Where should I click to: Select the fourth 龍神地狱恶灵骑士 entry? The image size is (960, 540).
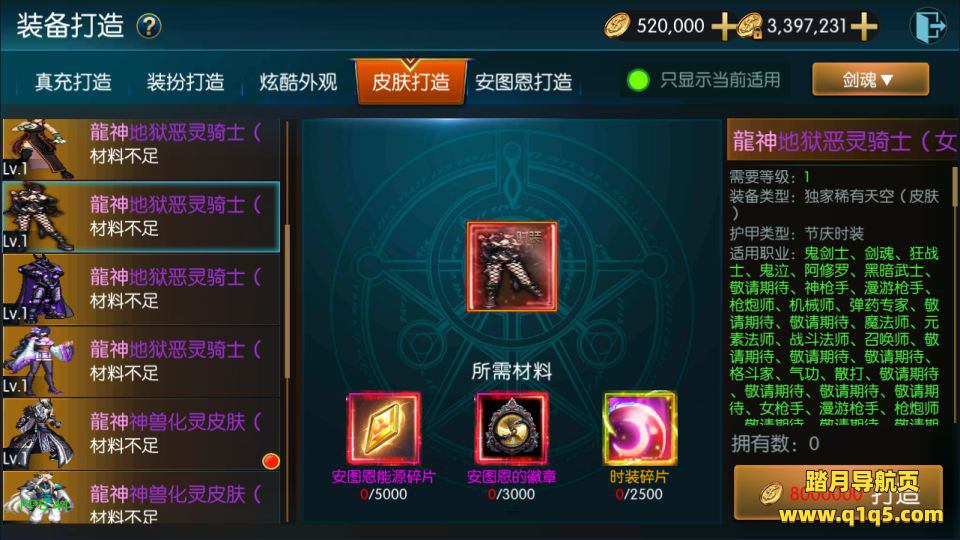[x=141, y=361]
